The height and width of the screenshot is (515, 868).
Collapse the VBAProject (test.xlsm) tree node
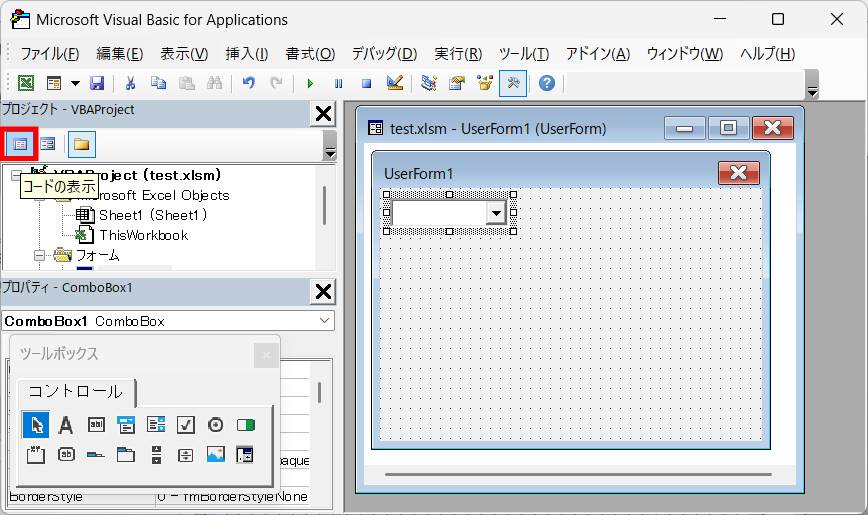point(16,175)
